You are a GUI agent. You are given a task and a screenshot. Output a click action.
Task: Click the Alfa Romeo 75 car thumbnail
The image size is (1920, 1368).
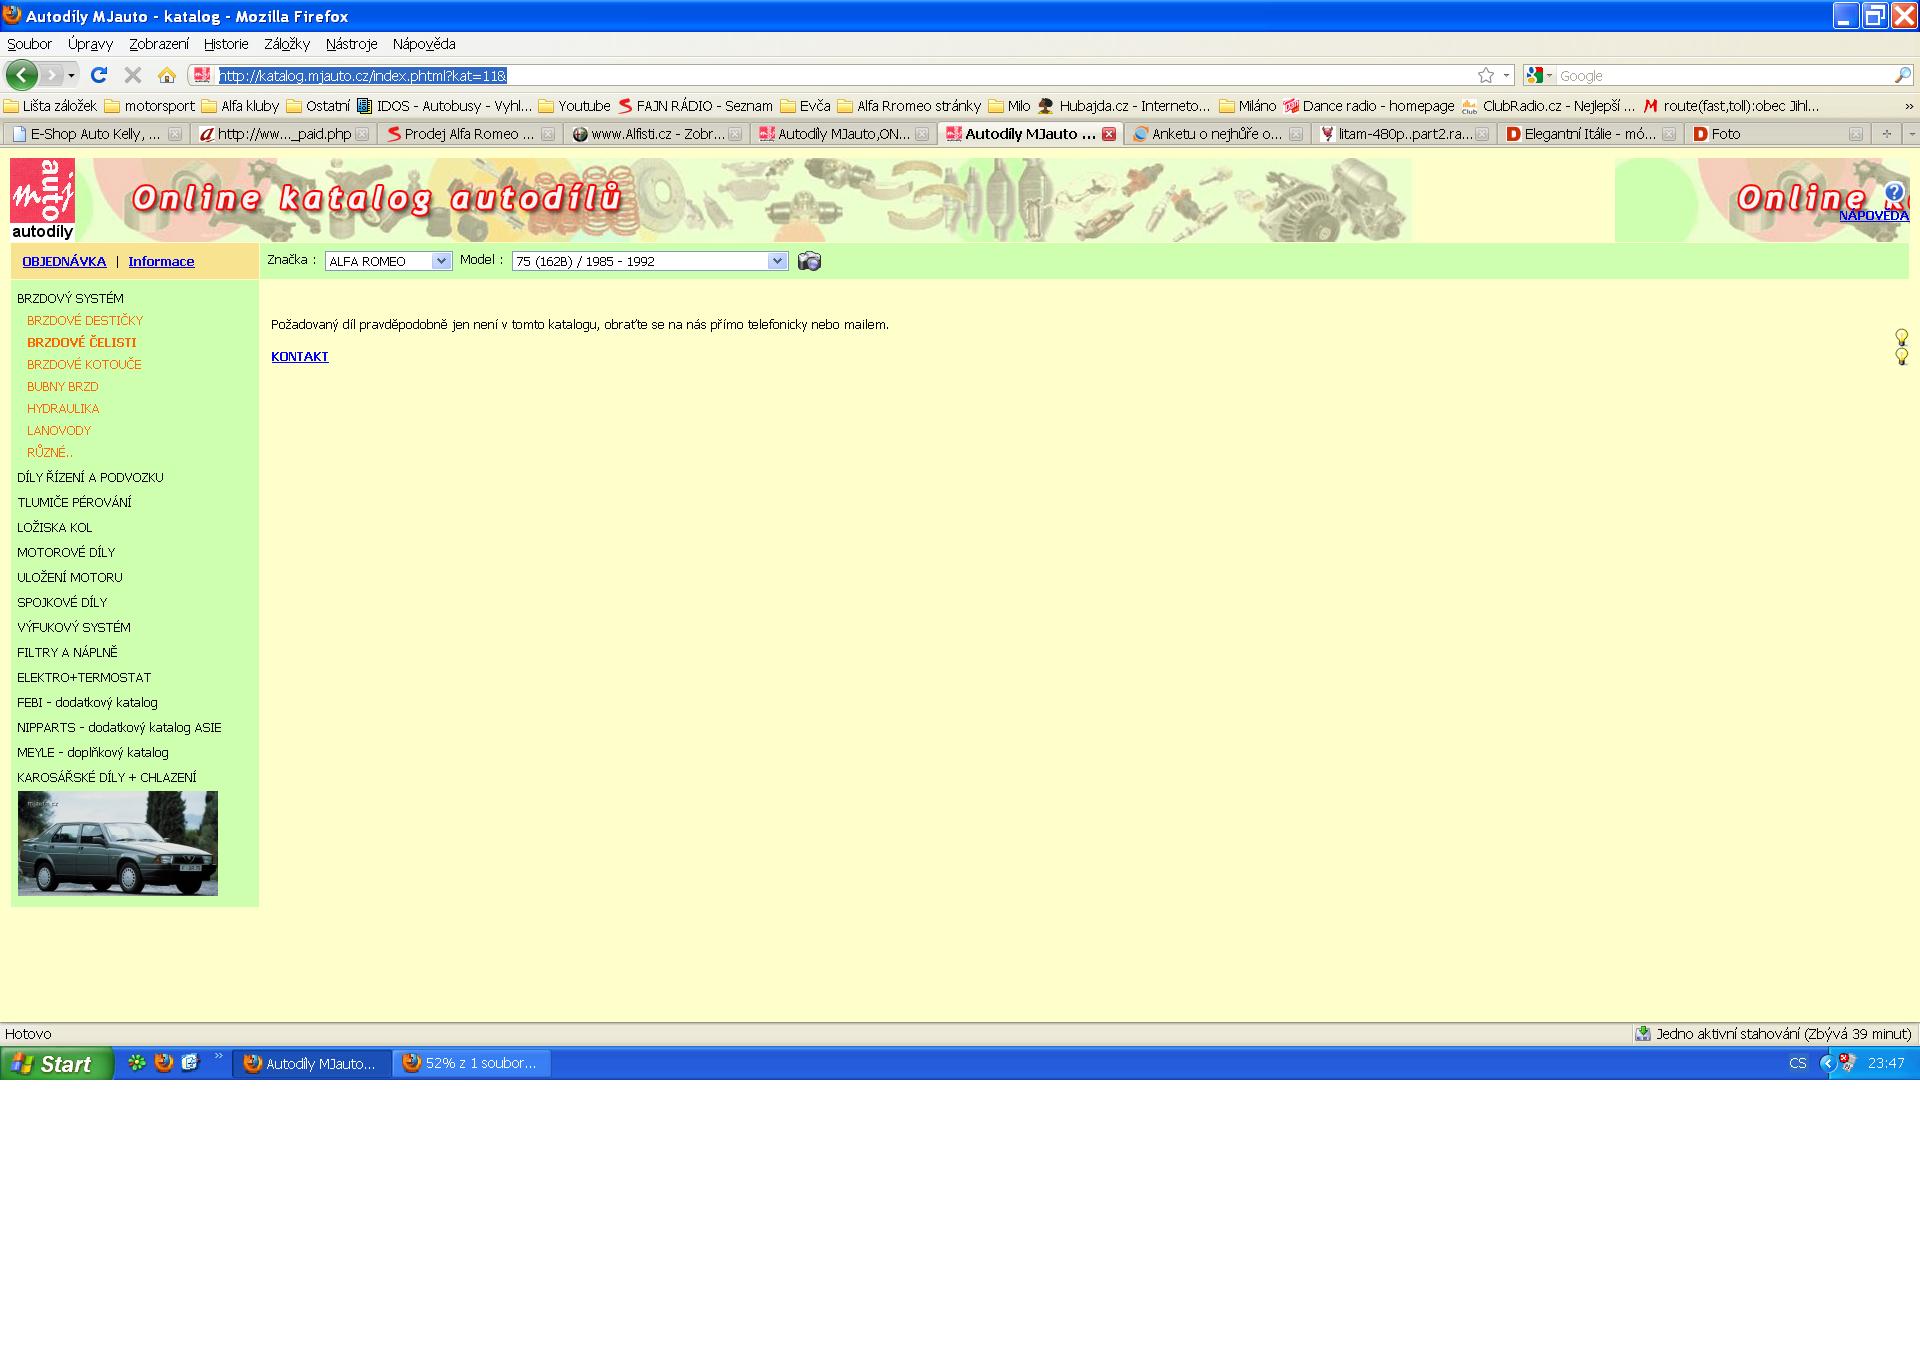[x=118, y=843]
